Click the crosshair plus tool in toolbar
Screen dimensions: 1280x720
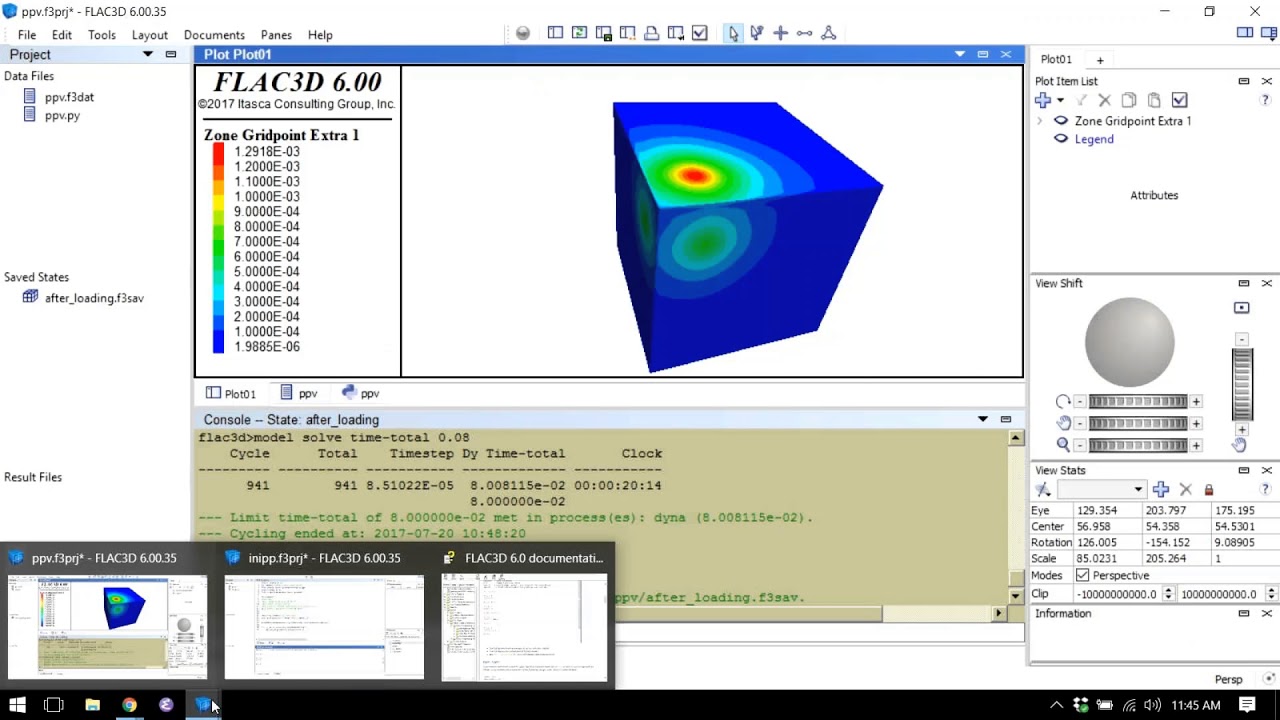(780, 33)
